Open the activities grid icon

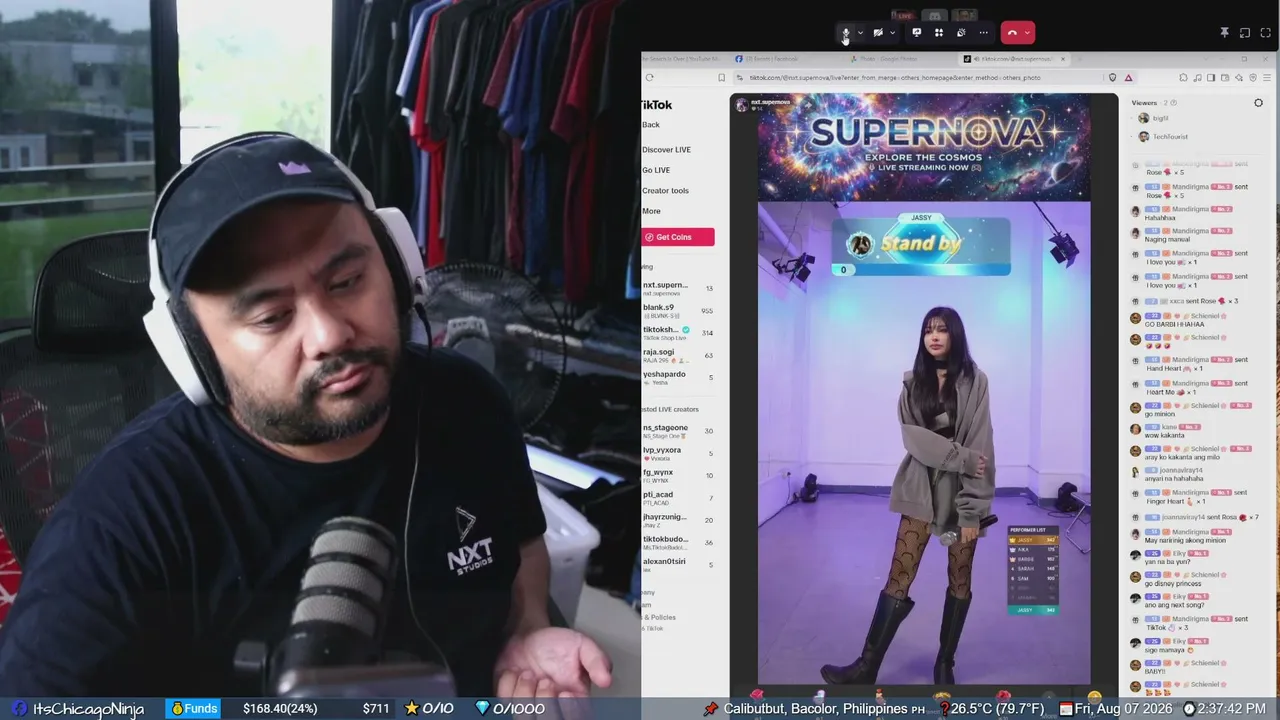[939, 33]
